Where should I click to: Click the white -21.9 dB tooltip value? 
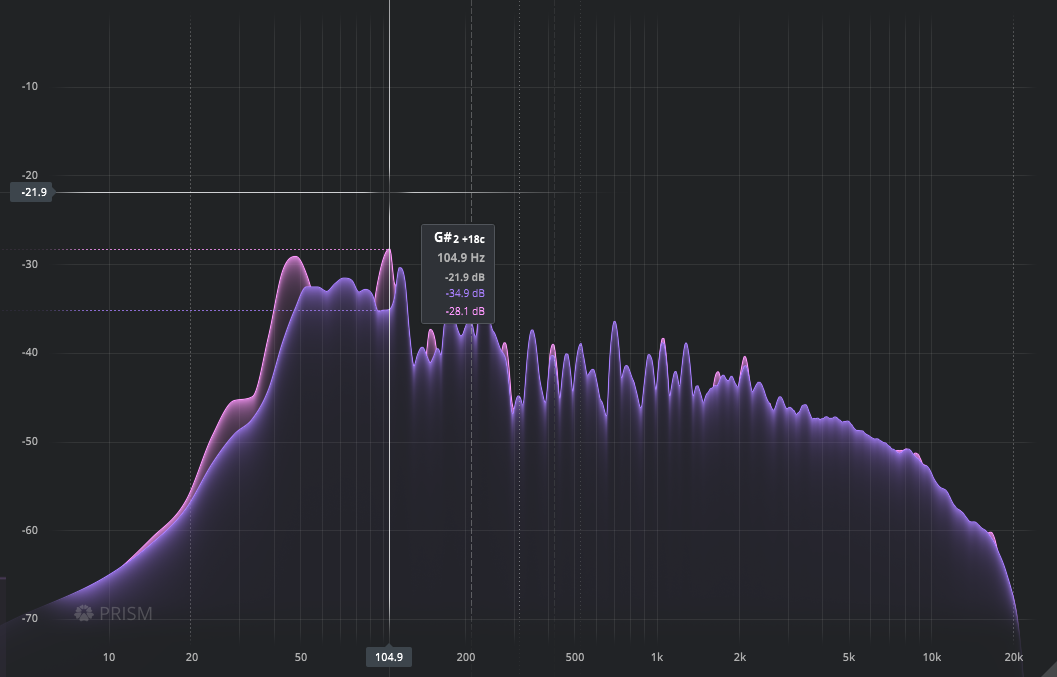coord(464,277)
